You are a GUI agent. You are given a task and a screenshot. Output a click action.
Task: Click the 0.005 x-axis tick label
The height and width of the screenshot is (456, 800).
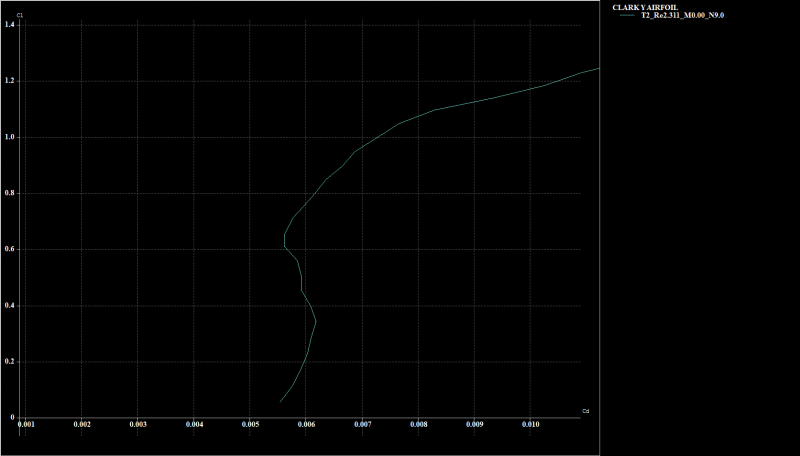pyautogui.click(x=250, y=425)
